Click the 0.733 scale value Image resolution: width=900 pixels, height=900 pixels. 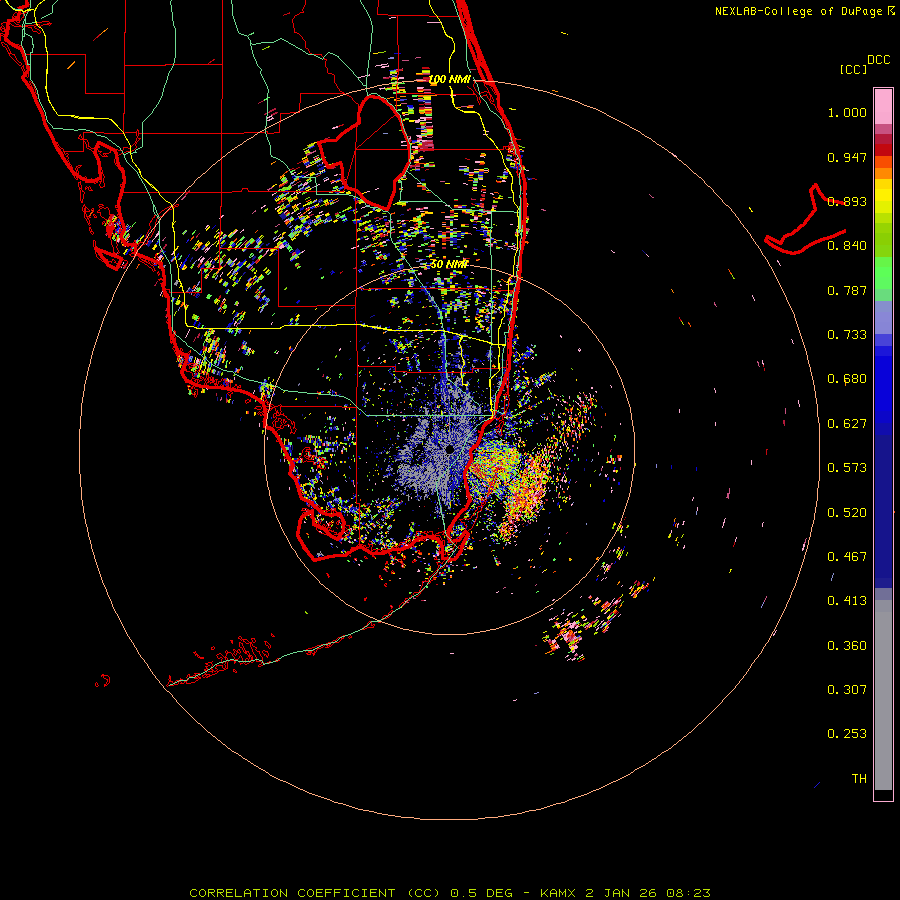pyautogui.click(x=847, y=335)
